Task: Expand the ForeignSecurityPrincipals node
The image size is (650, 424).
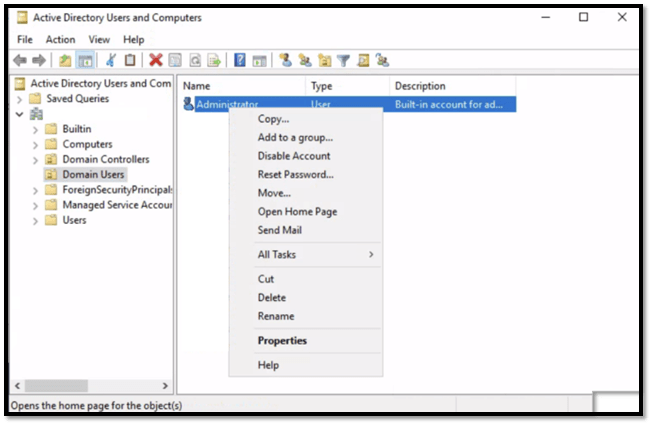Action: tap(35, 191)
